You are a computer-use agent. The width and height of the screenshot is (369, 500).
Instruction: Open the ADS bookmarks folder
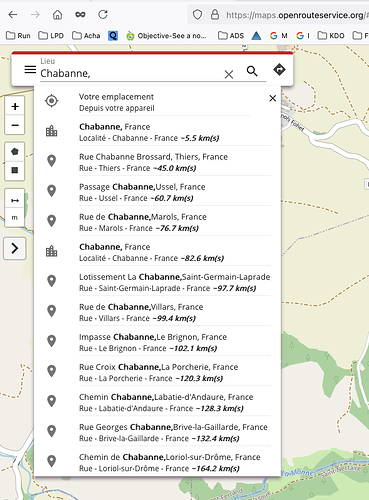tap(231, 35)
